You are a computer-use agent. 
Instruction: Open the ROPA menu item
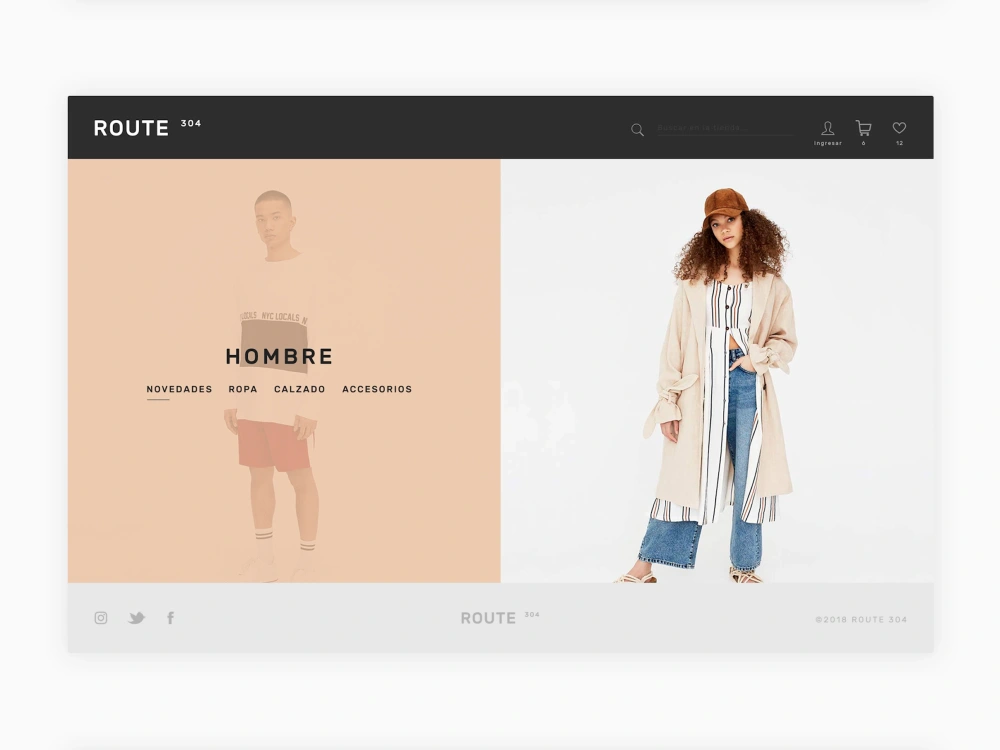click(x=243, y=389)
